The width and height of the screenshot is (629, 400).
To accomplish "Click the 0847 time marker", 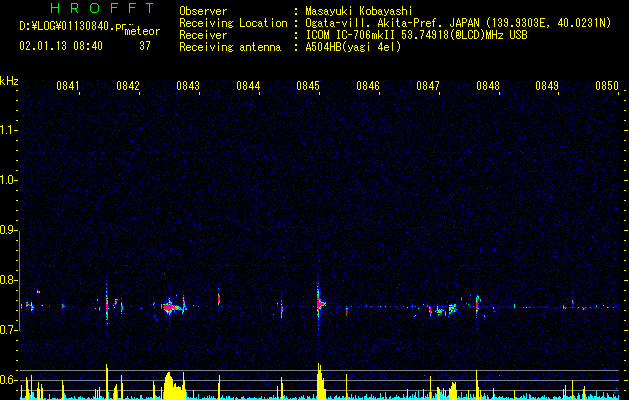I will tap(428, 86).
